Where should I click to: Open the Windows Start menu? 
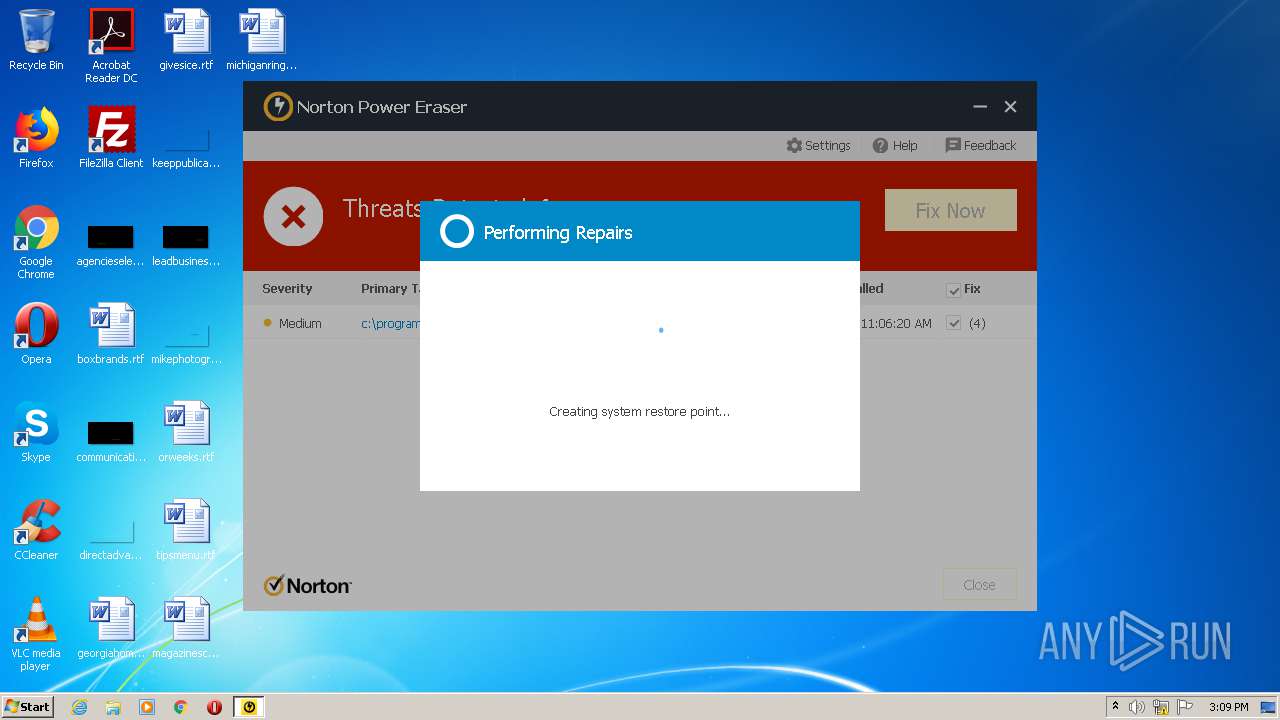[x=27, y=707]
